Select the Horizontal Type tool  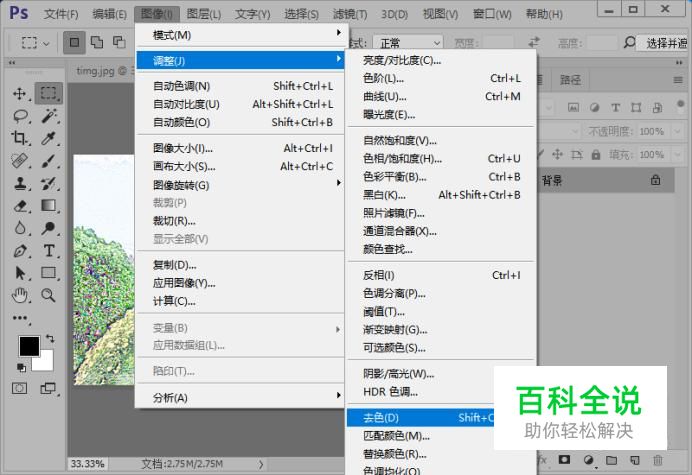pos(49,251)
